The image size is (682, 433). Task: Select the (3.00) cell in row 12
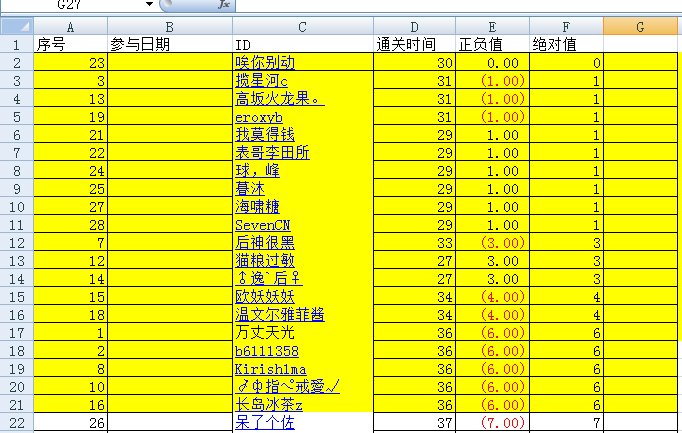pyautogui.click(x=492, y=243)
